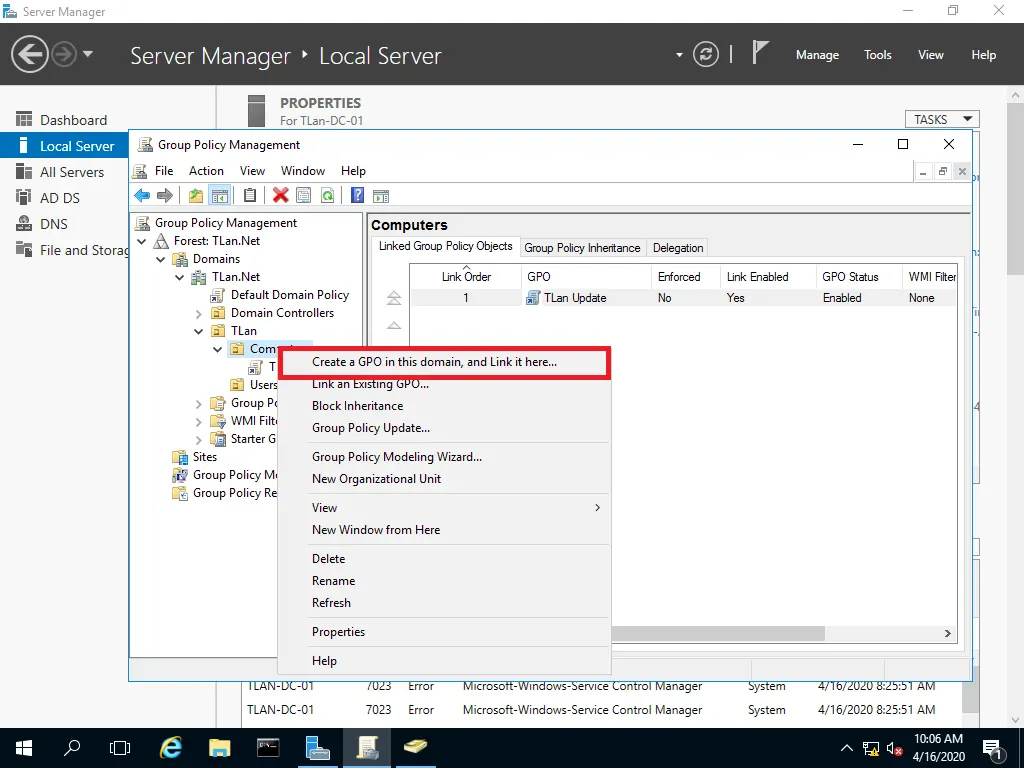Image resolution: width=1024 pixels, height=768 pixels.
Task: Collapse the TLan organizational unit node
Action: tap(199, 331)
